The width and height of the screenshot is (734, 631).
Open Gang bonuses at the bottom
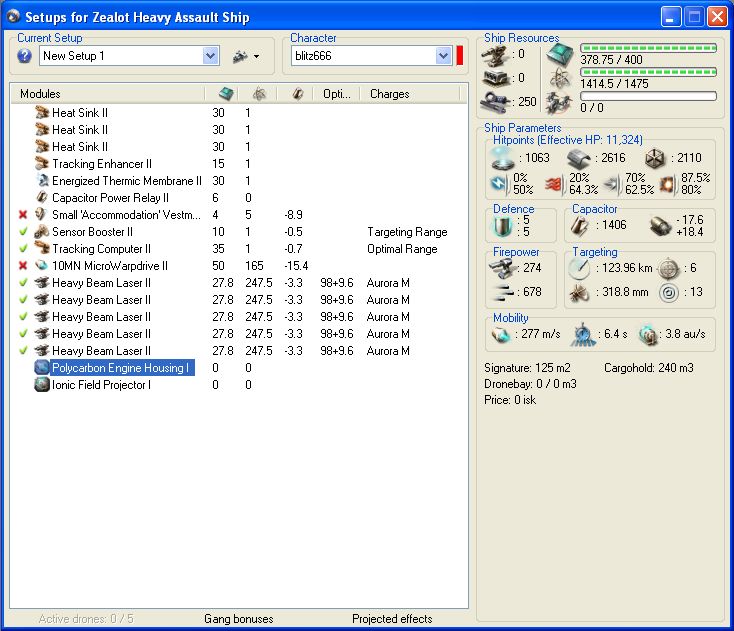coord(238,619)
